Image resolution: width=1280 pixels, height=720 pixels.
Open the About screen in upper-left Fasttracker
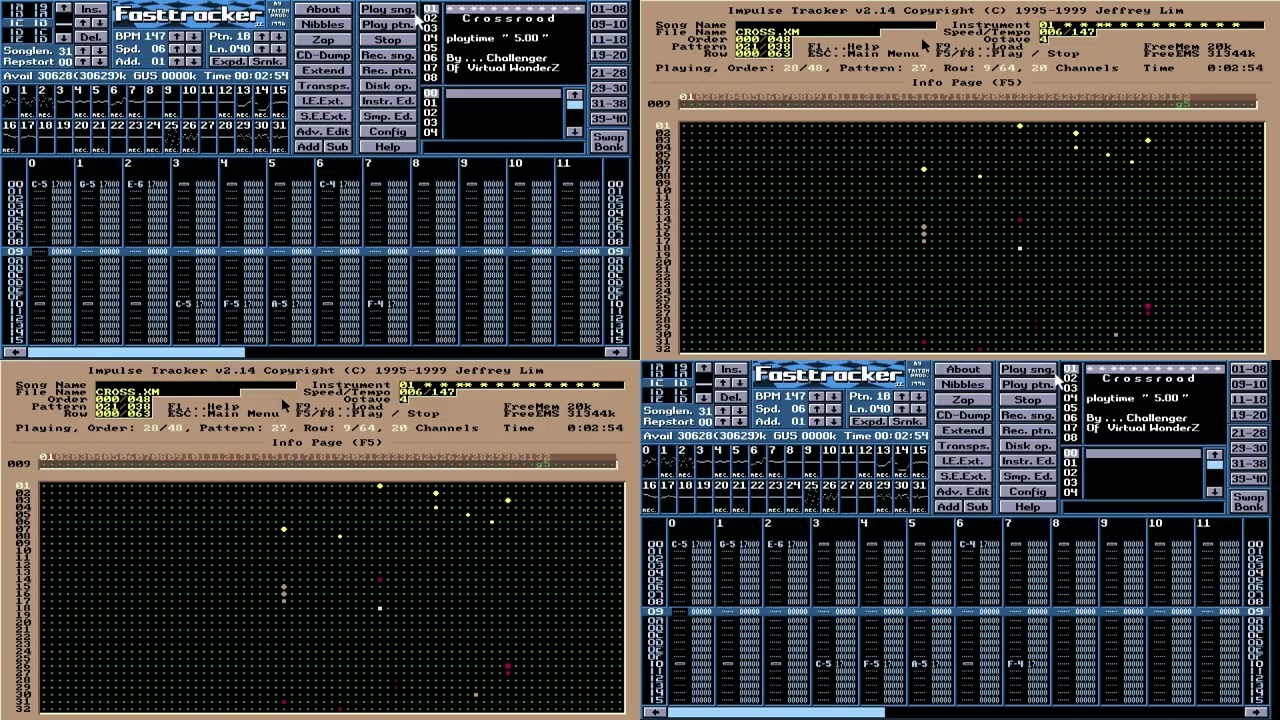(x=324, y=9)
